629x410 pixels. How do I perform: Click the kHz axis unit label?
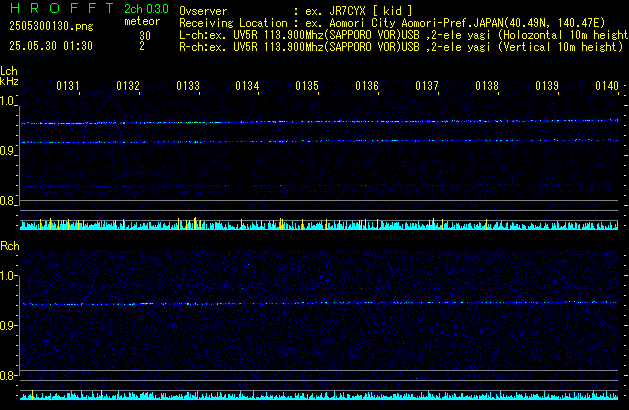click(9, 81)
